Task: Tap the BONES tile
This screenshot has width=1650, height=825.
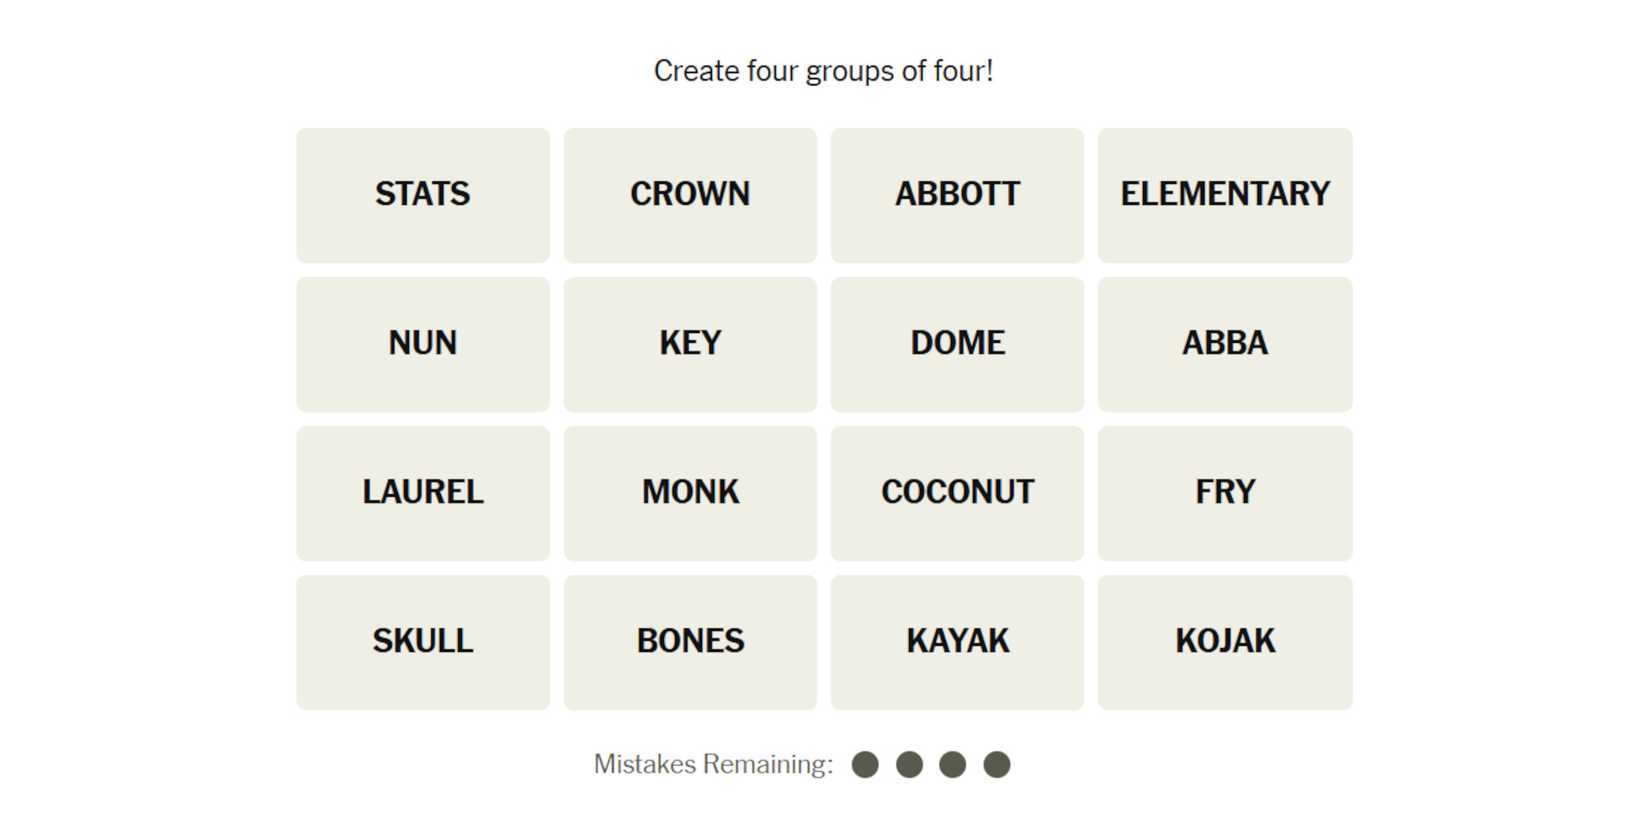Action: coord(690,642)
